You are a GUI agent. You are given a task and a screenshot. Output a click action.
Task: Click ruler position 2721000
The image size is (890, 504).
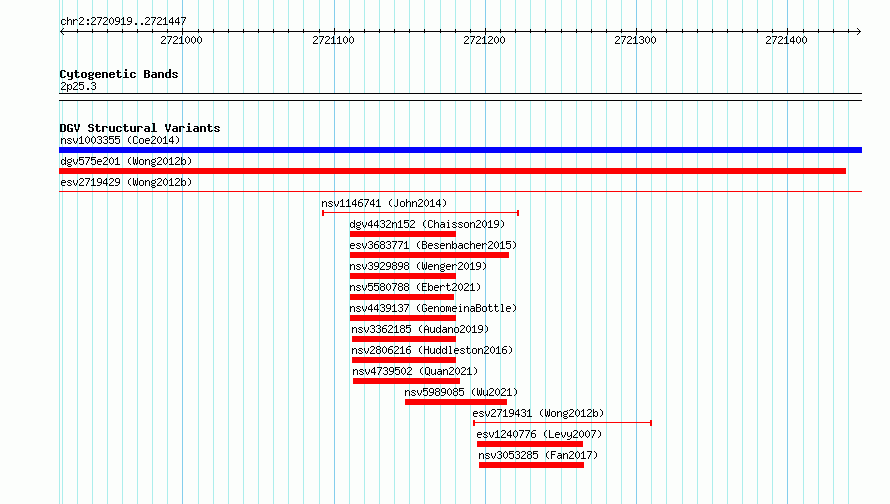tap(181, 40)
